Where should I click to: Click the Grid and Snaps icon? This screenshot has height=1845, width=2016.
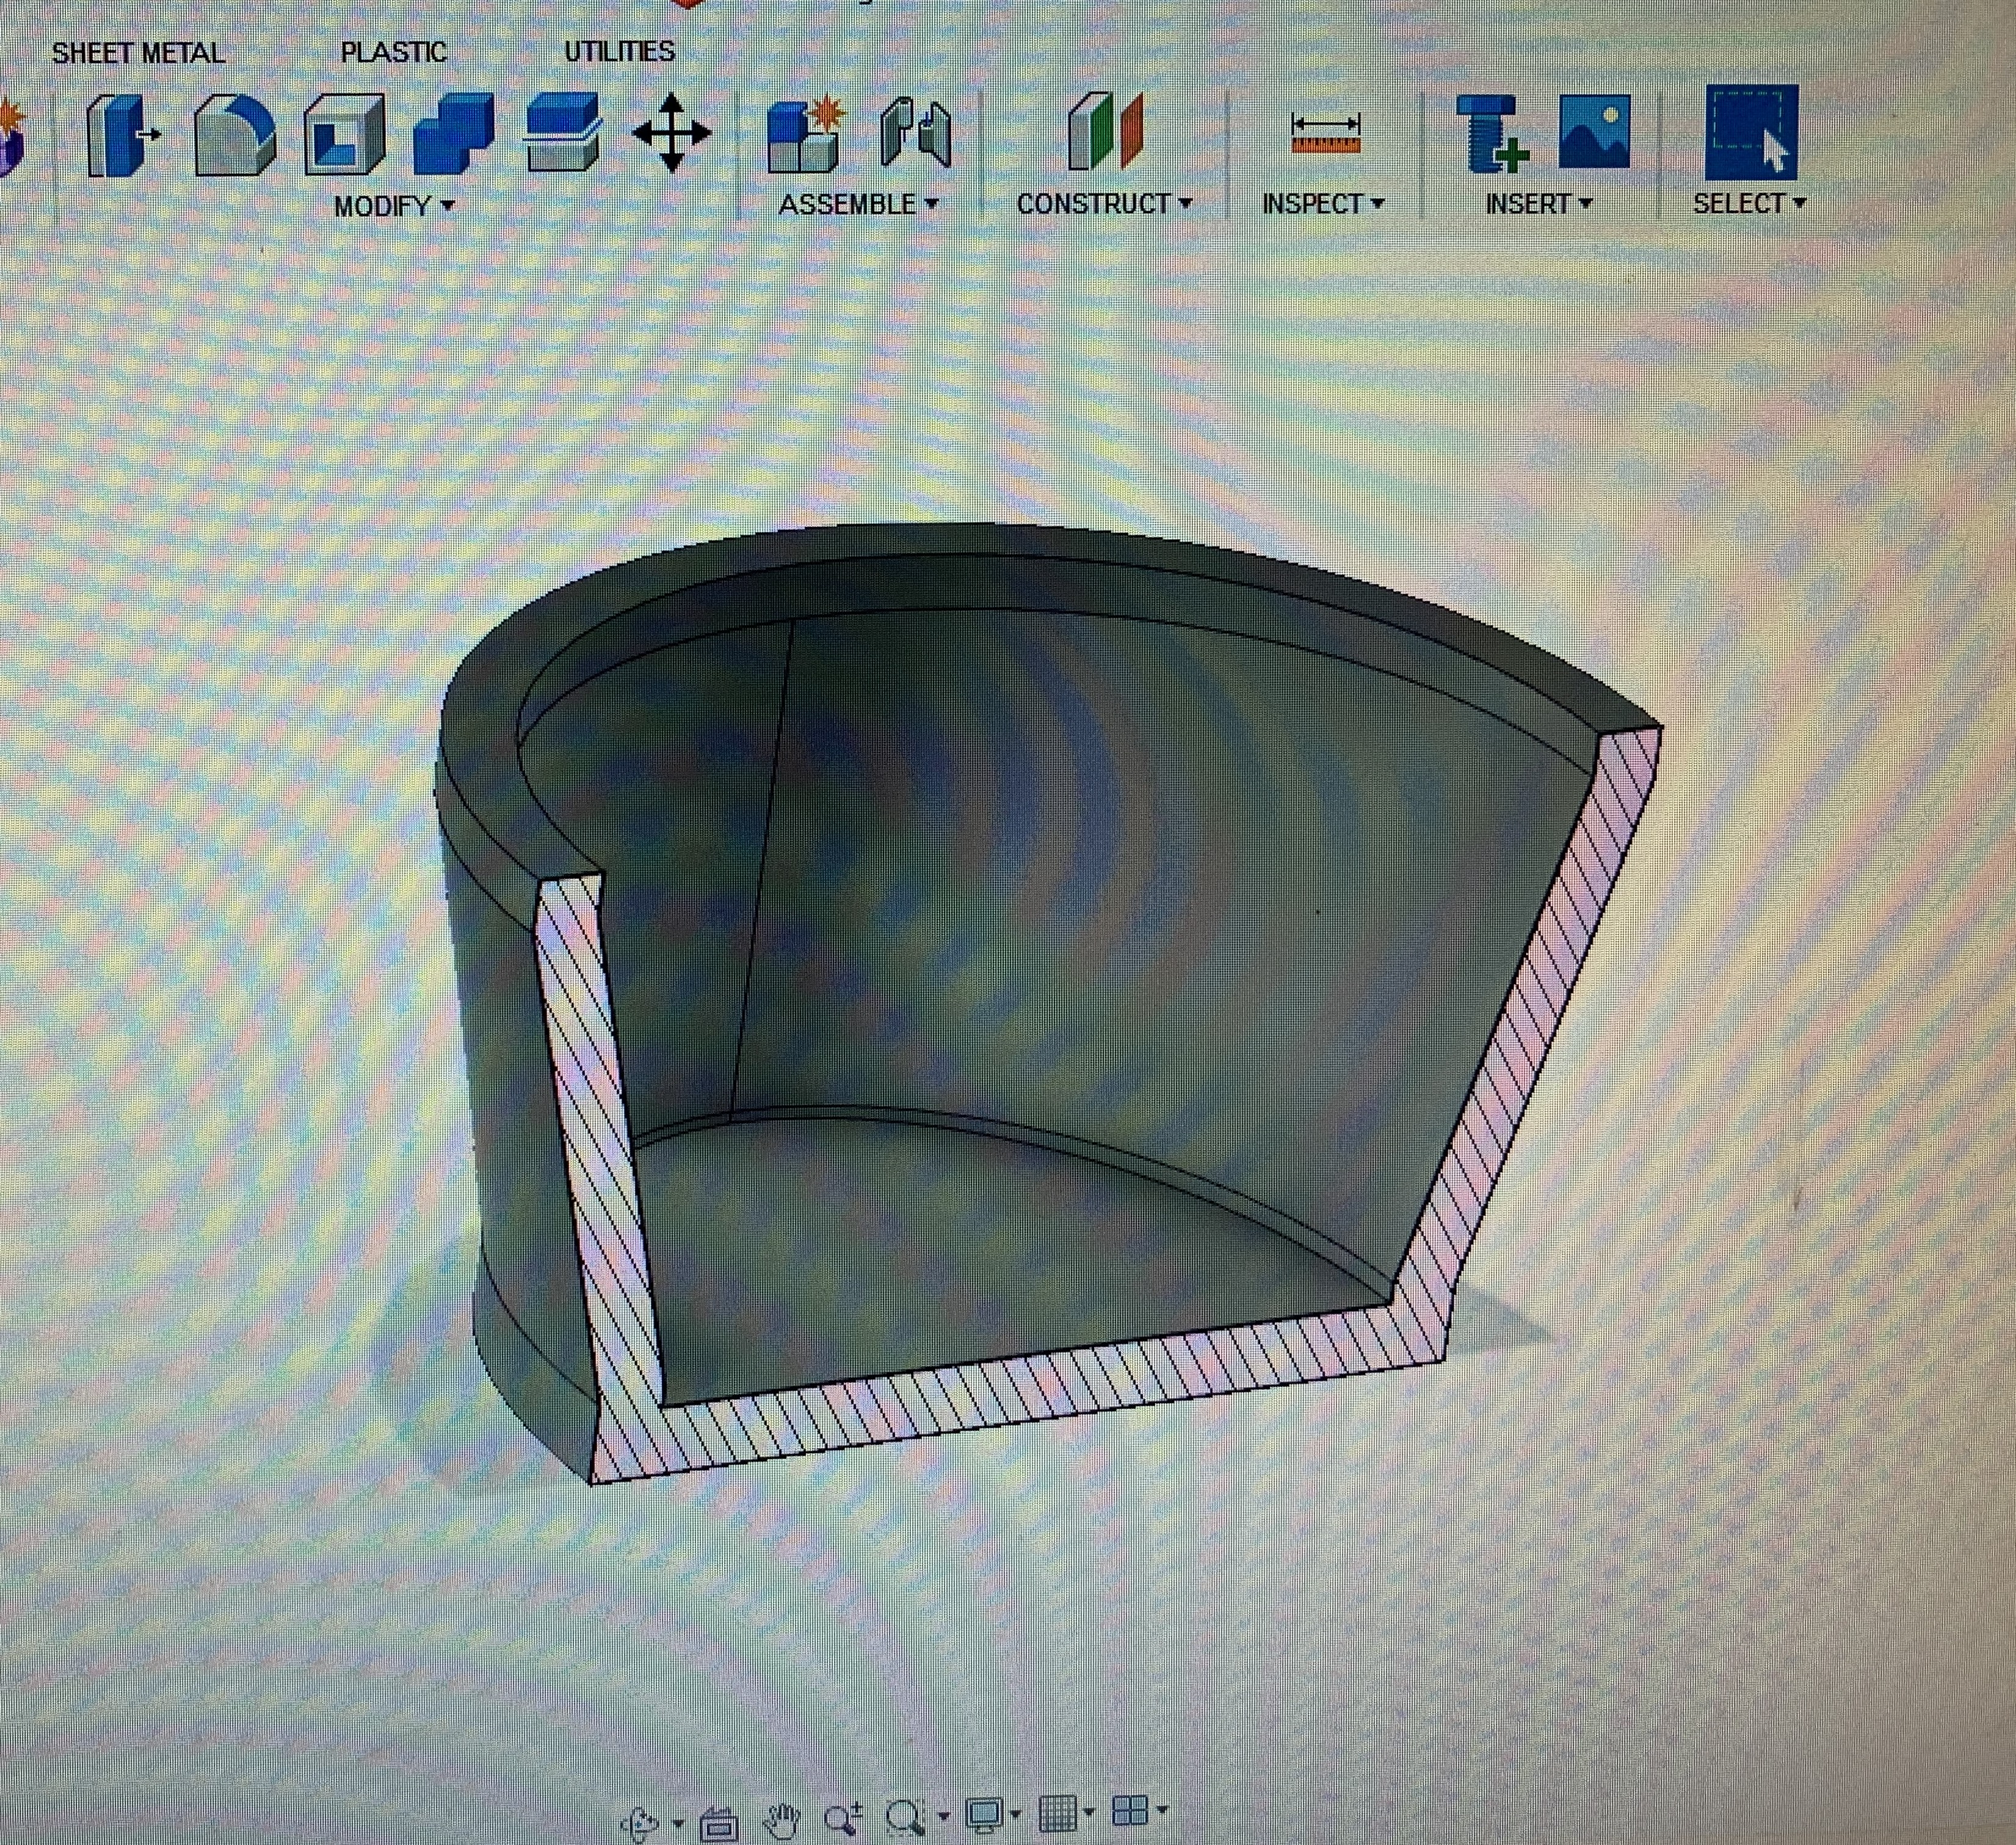pos(1058,1812)
